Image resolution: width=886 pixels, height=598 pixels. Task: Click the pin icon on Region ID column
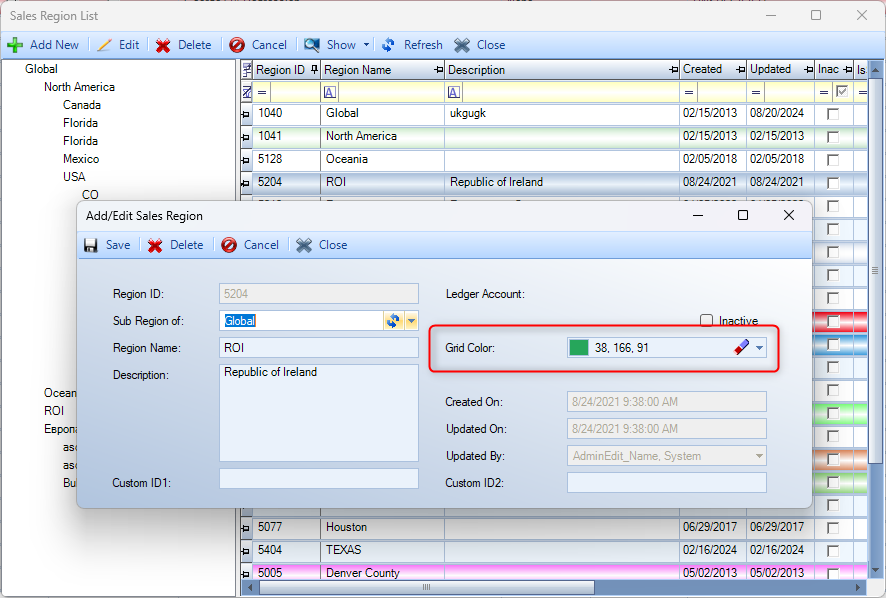point(315,70)
